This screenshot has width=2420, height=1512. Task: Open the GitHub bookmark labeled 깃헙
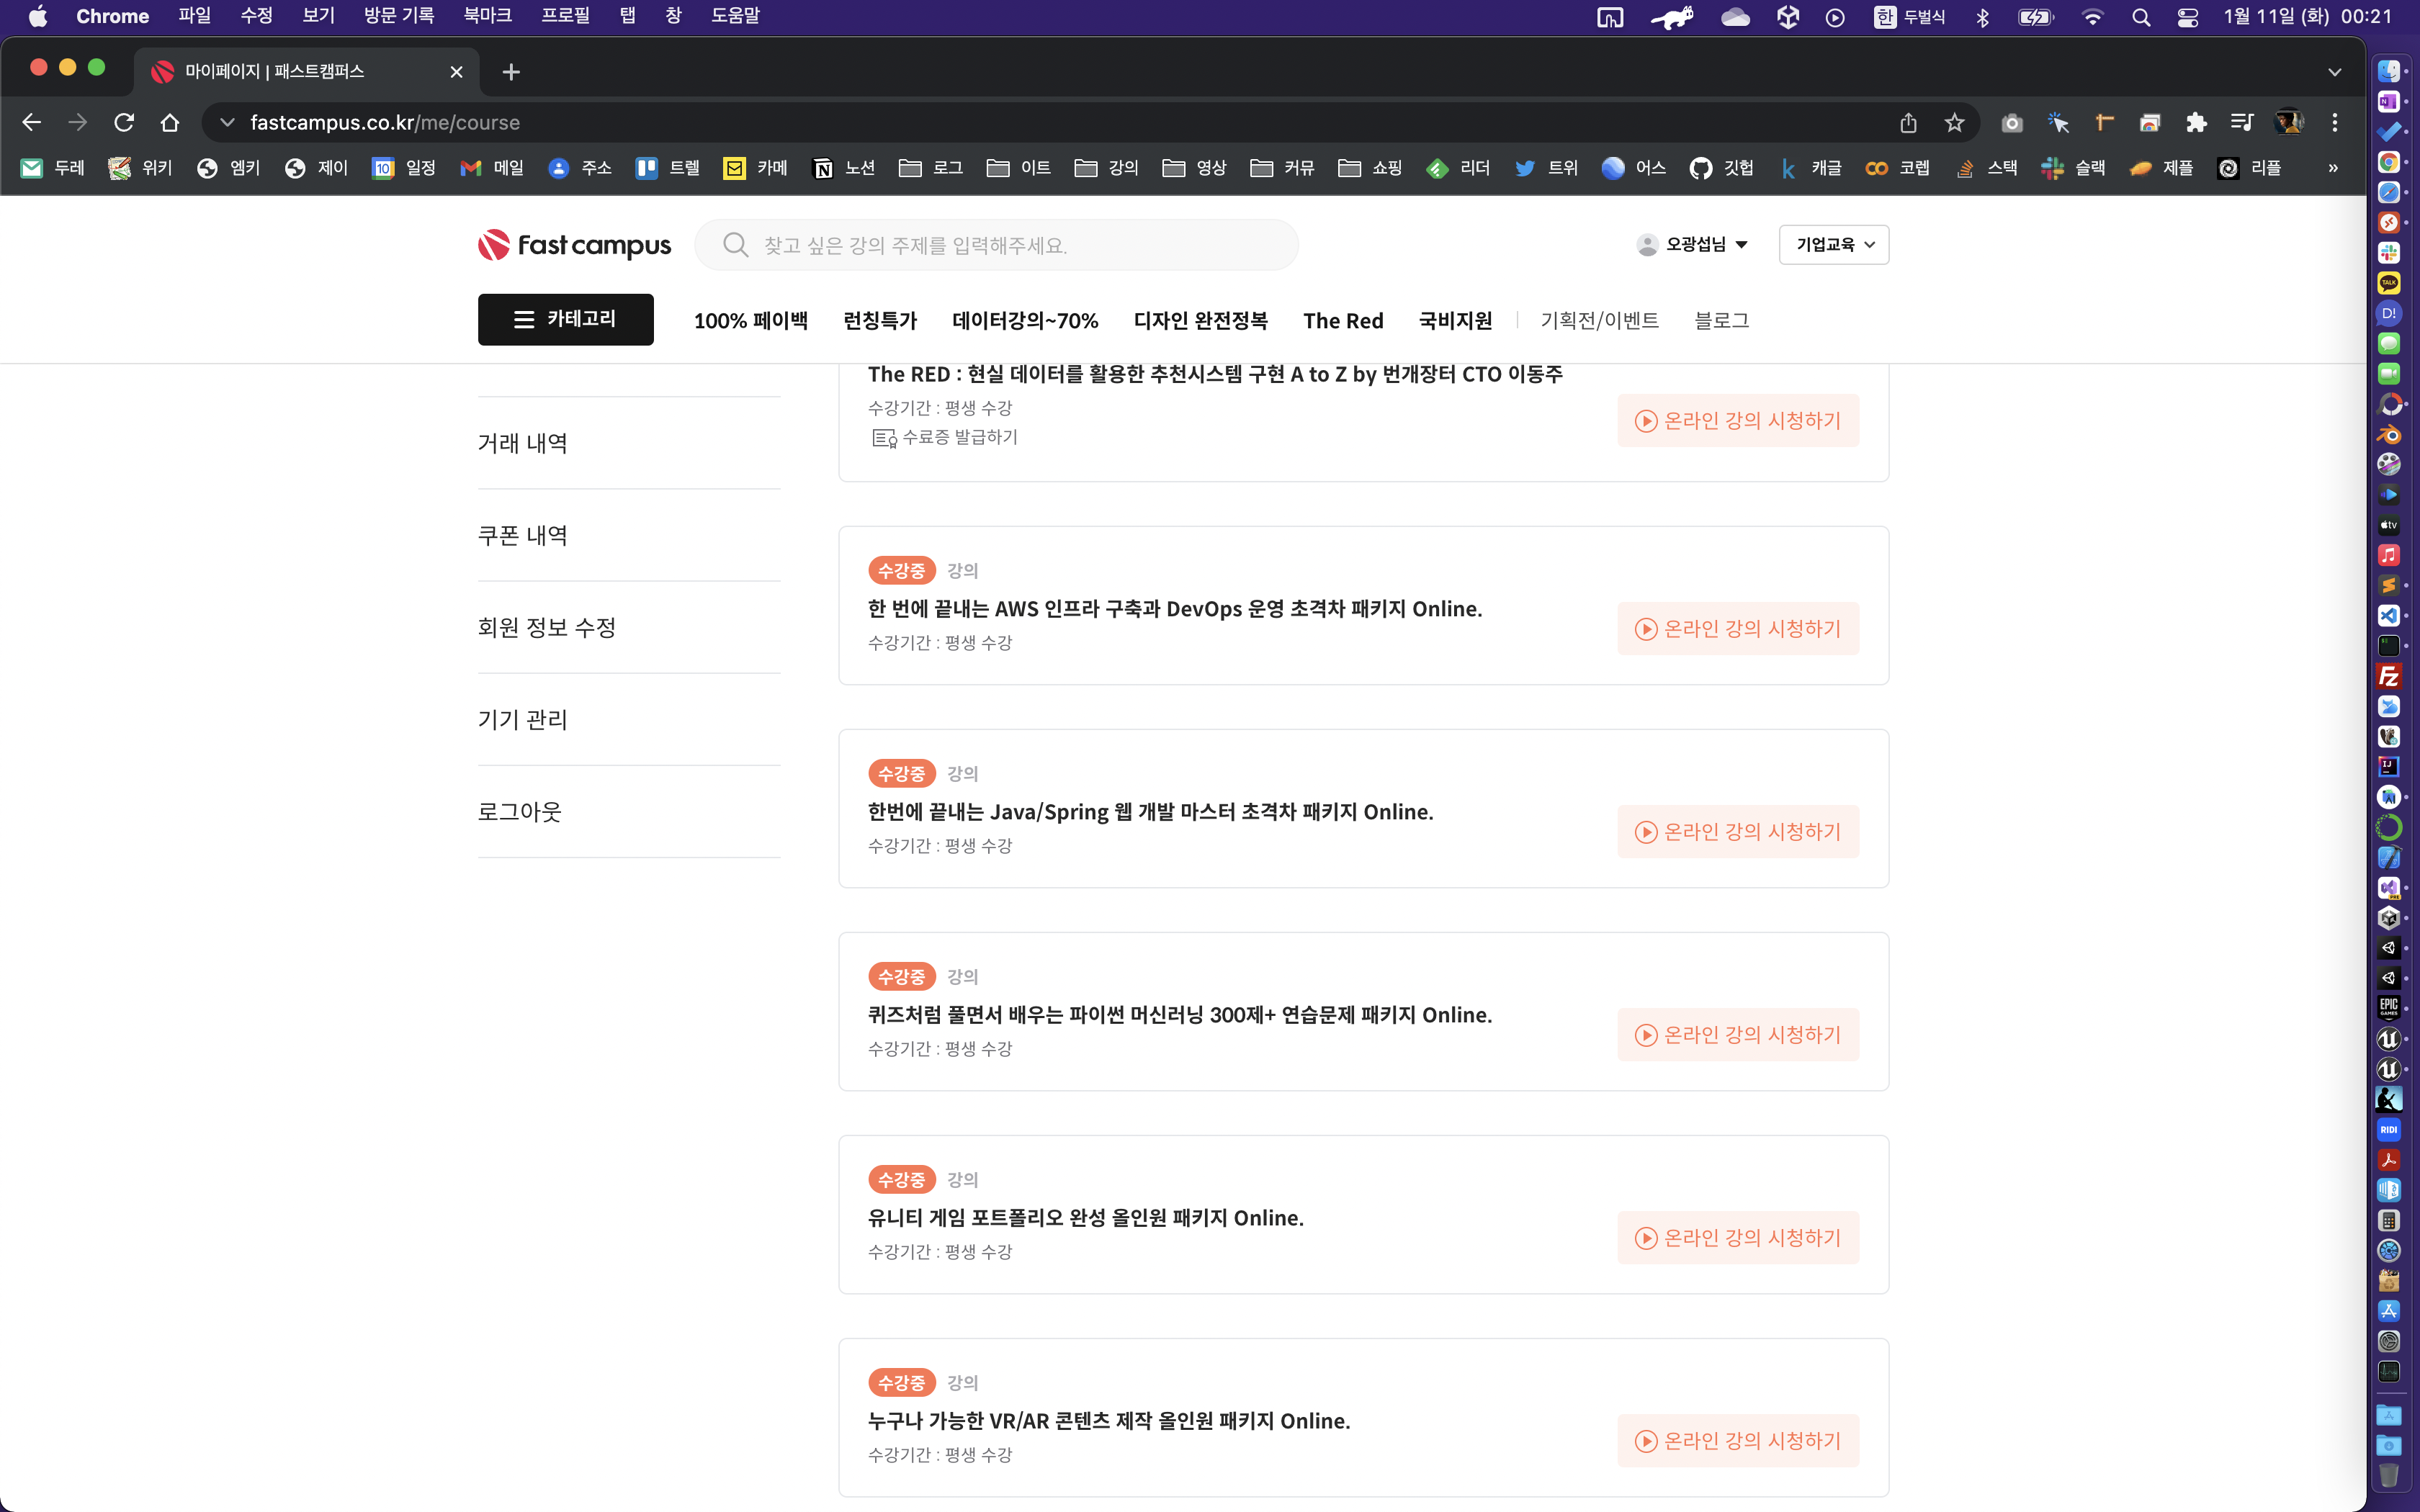click(x=1721, y=168)
